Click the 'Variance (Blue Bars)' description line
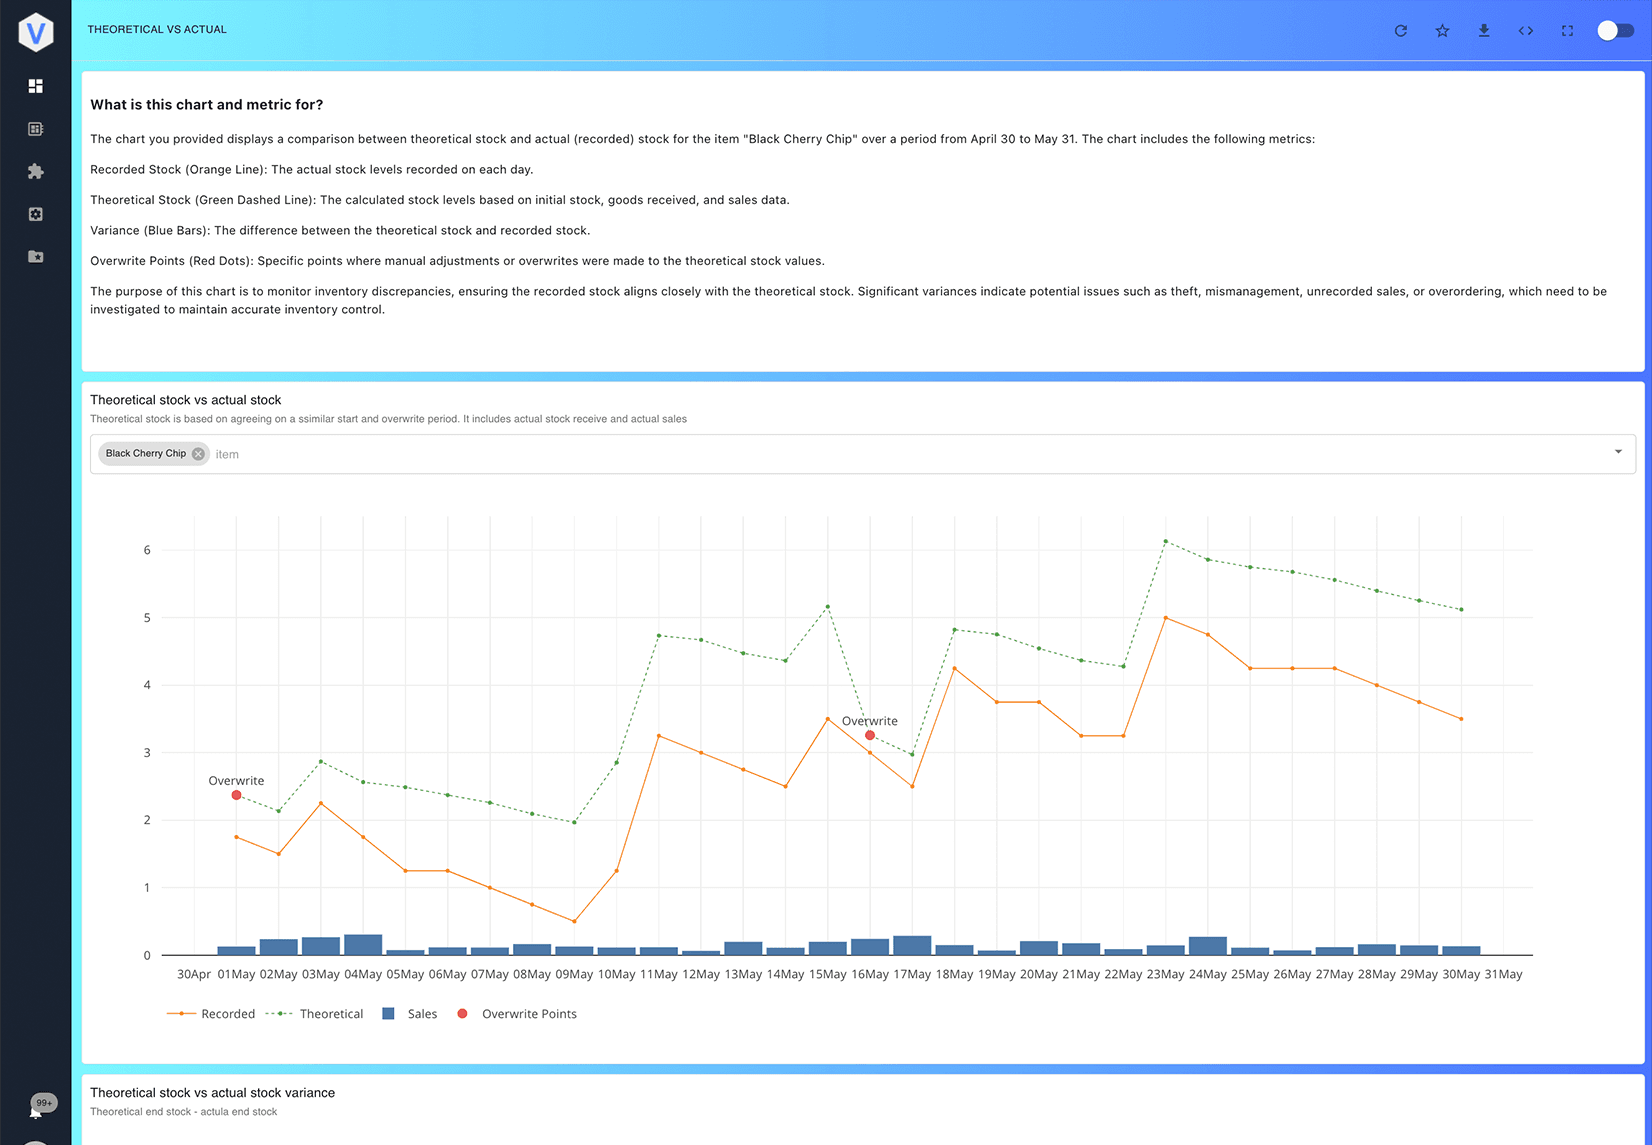 click(340, 231)
